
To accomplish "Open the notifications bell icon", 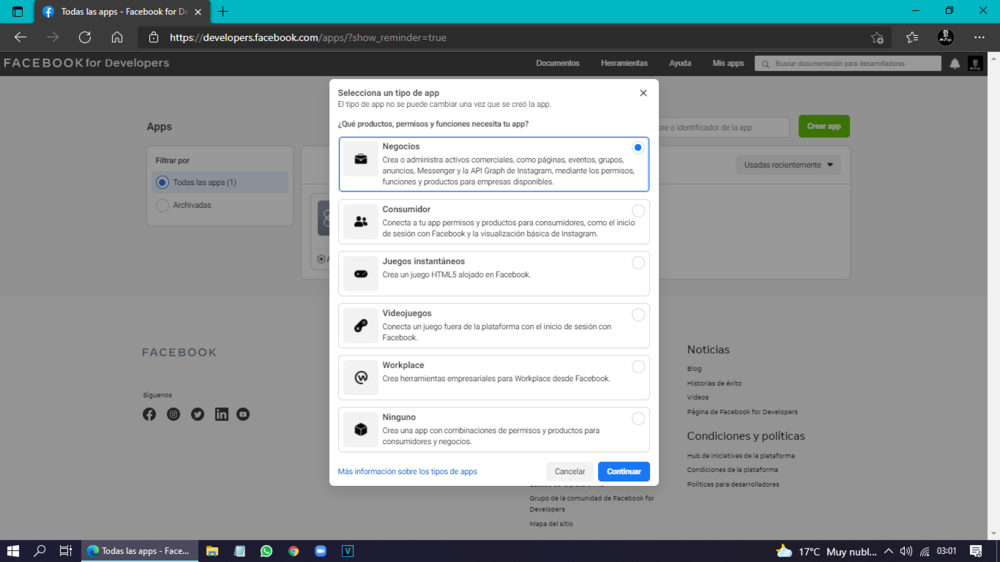I will (954, 63).
